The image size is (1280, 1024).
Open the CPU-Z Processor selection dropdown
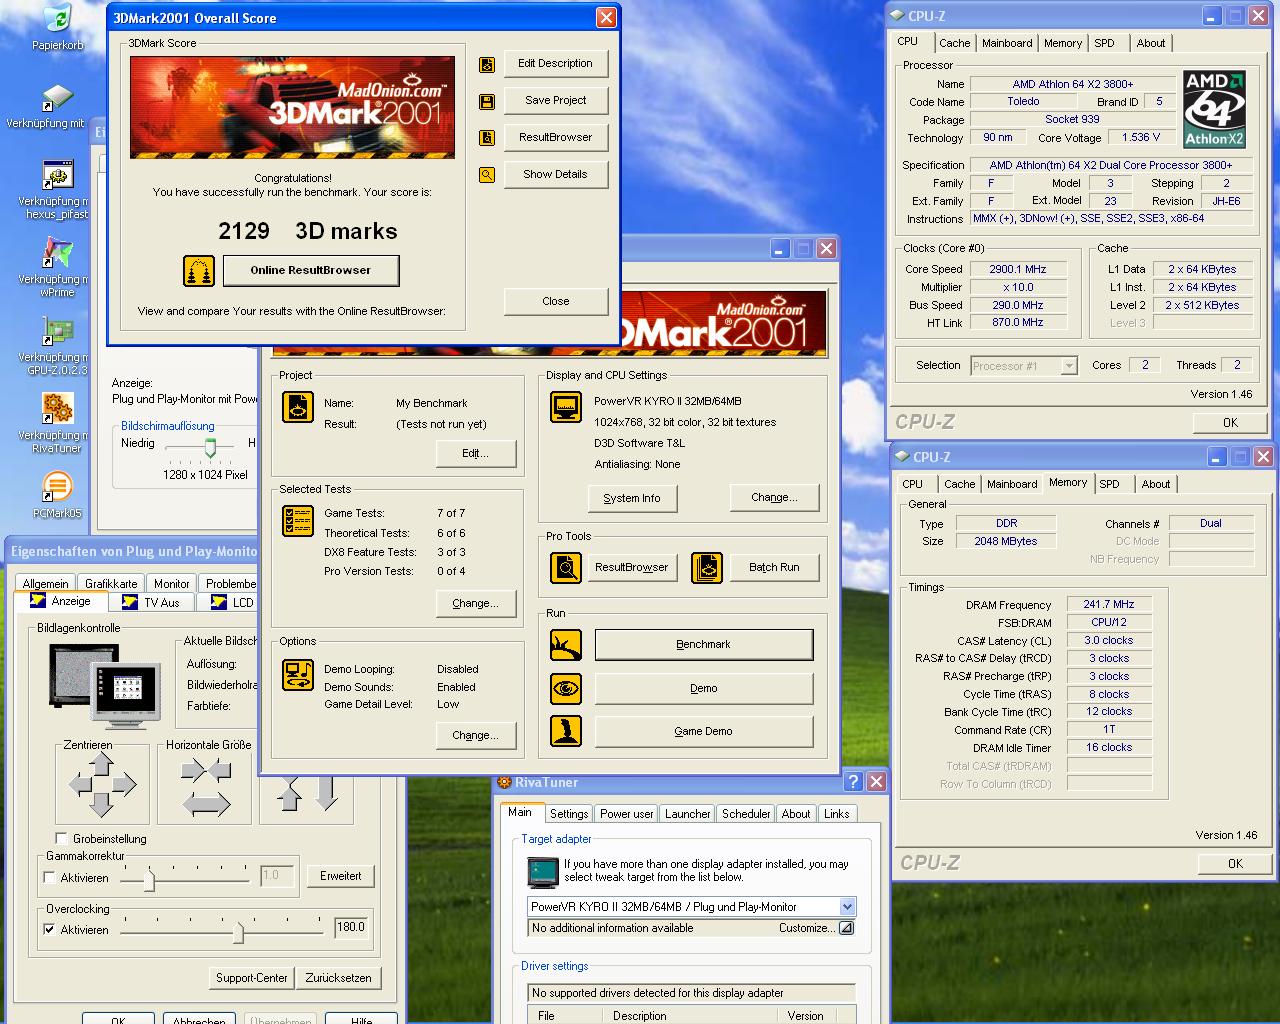(1068, 366)
